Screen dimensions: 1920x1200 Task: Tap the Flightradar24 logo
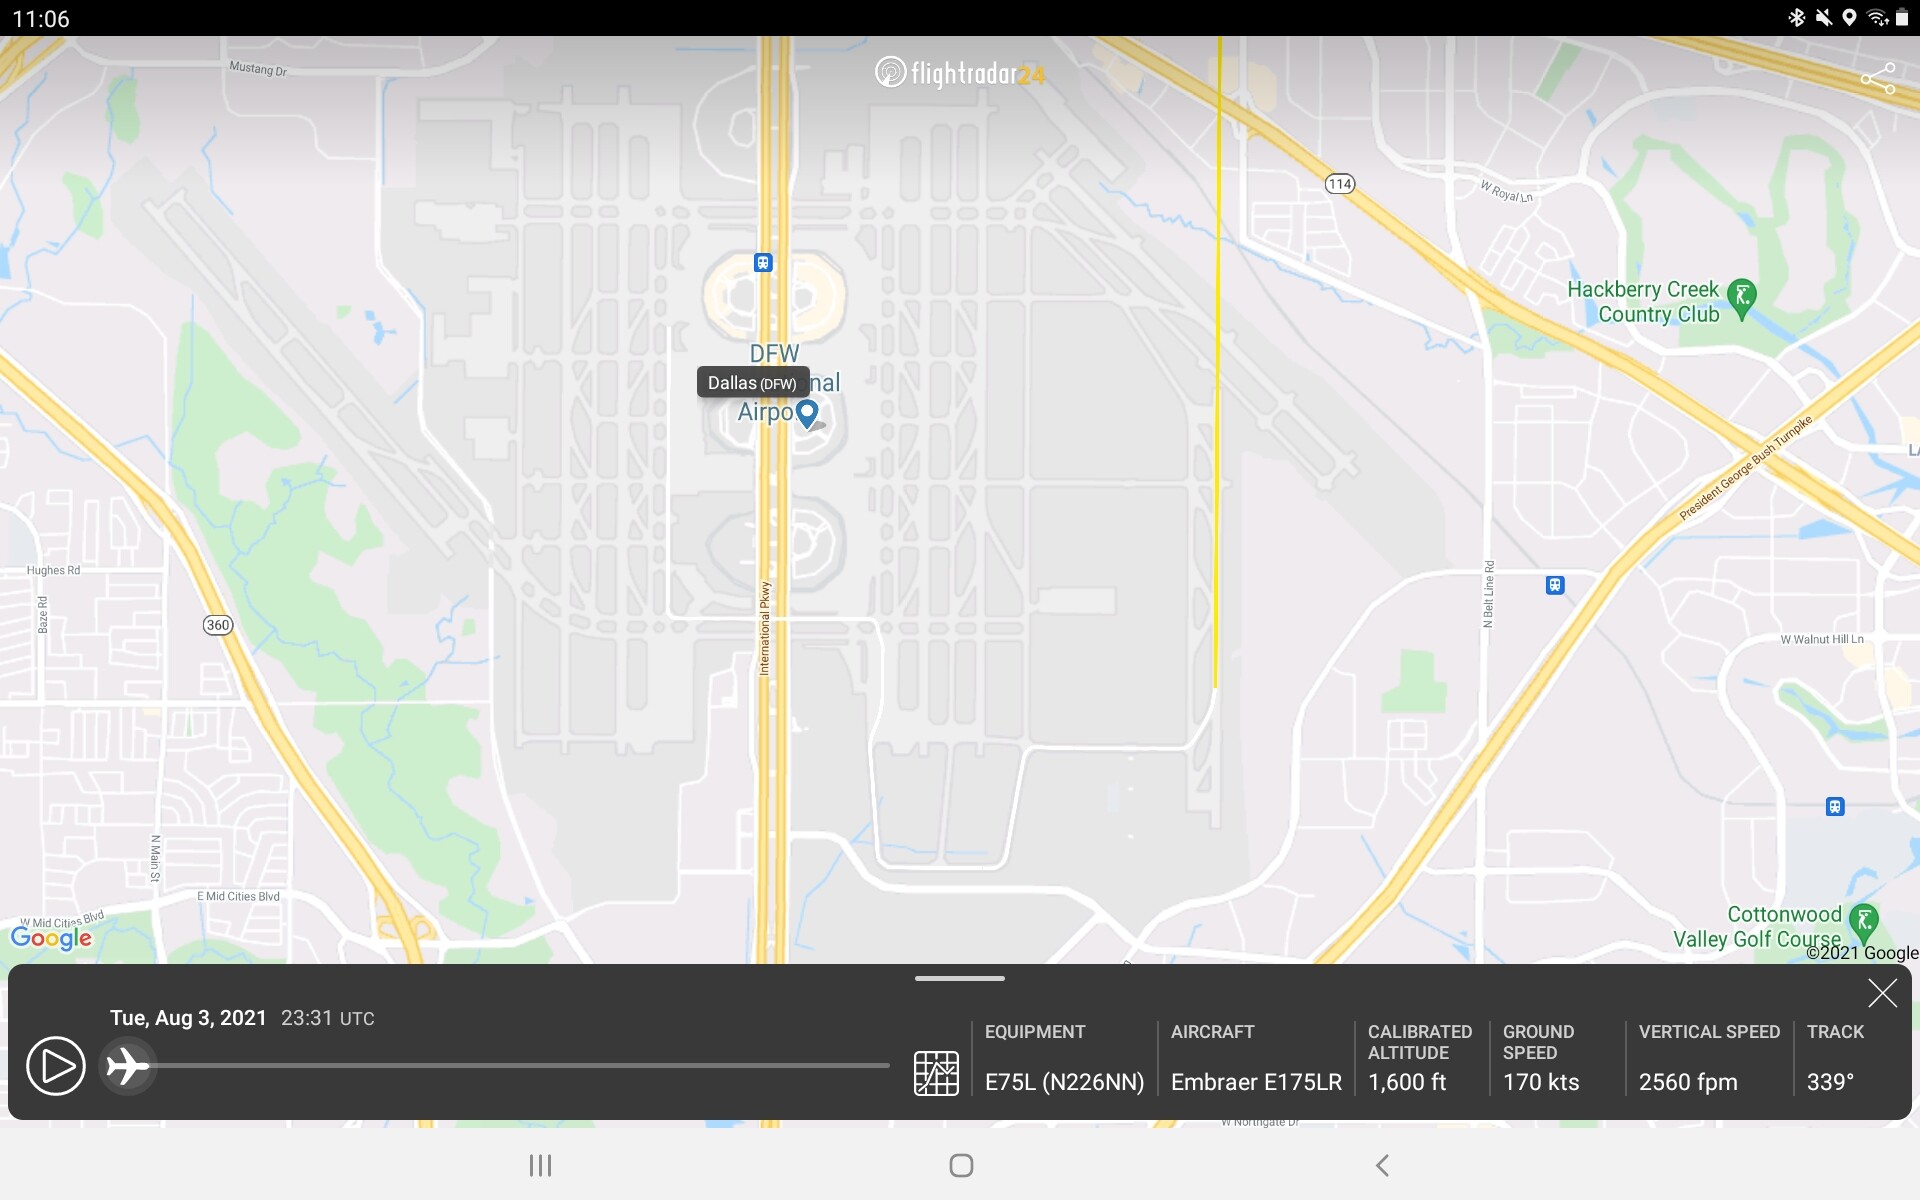coord(960,73)
